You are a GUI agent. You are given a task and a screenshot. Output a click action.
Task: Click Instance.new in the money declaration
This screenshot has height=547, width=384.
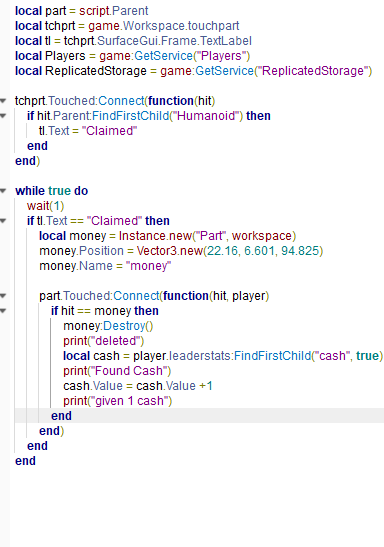155,236
